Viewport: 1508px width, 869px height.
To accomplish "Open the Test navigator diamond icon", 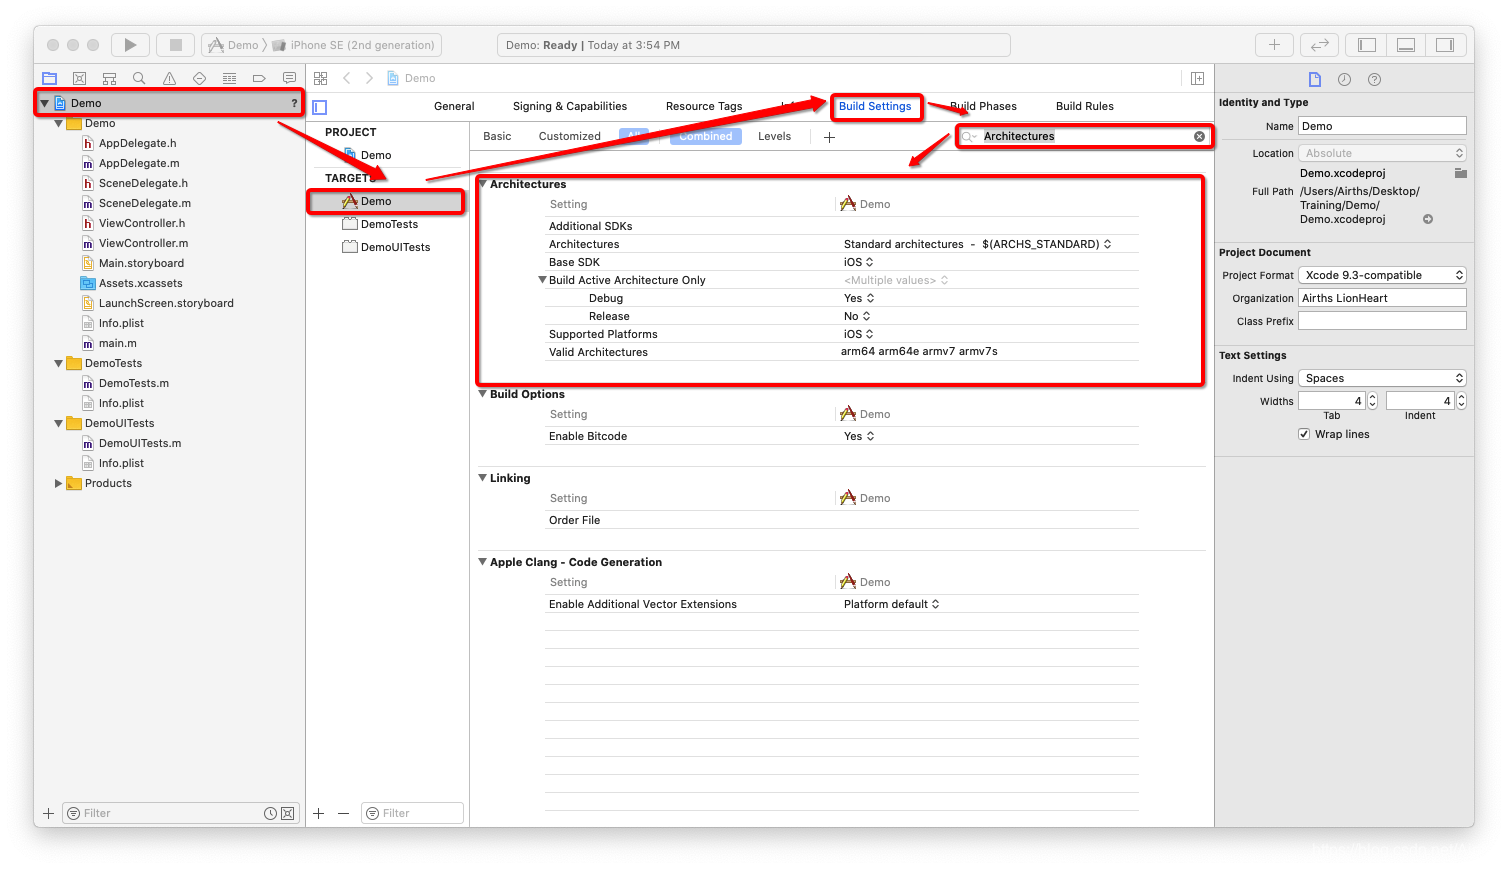I will (x=199, y=78).
